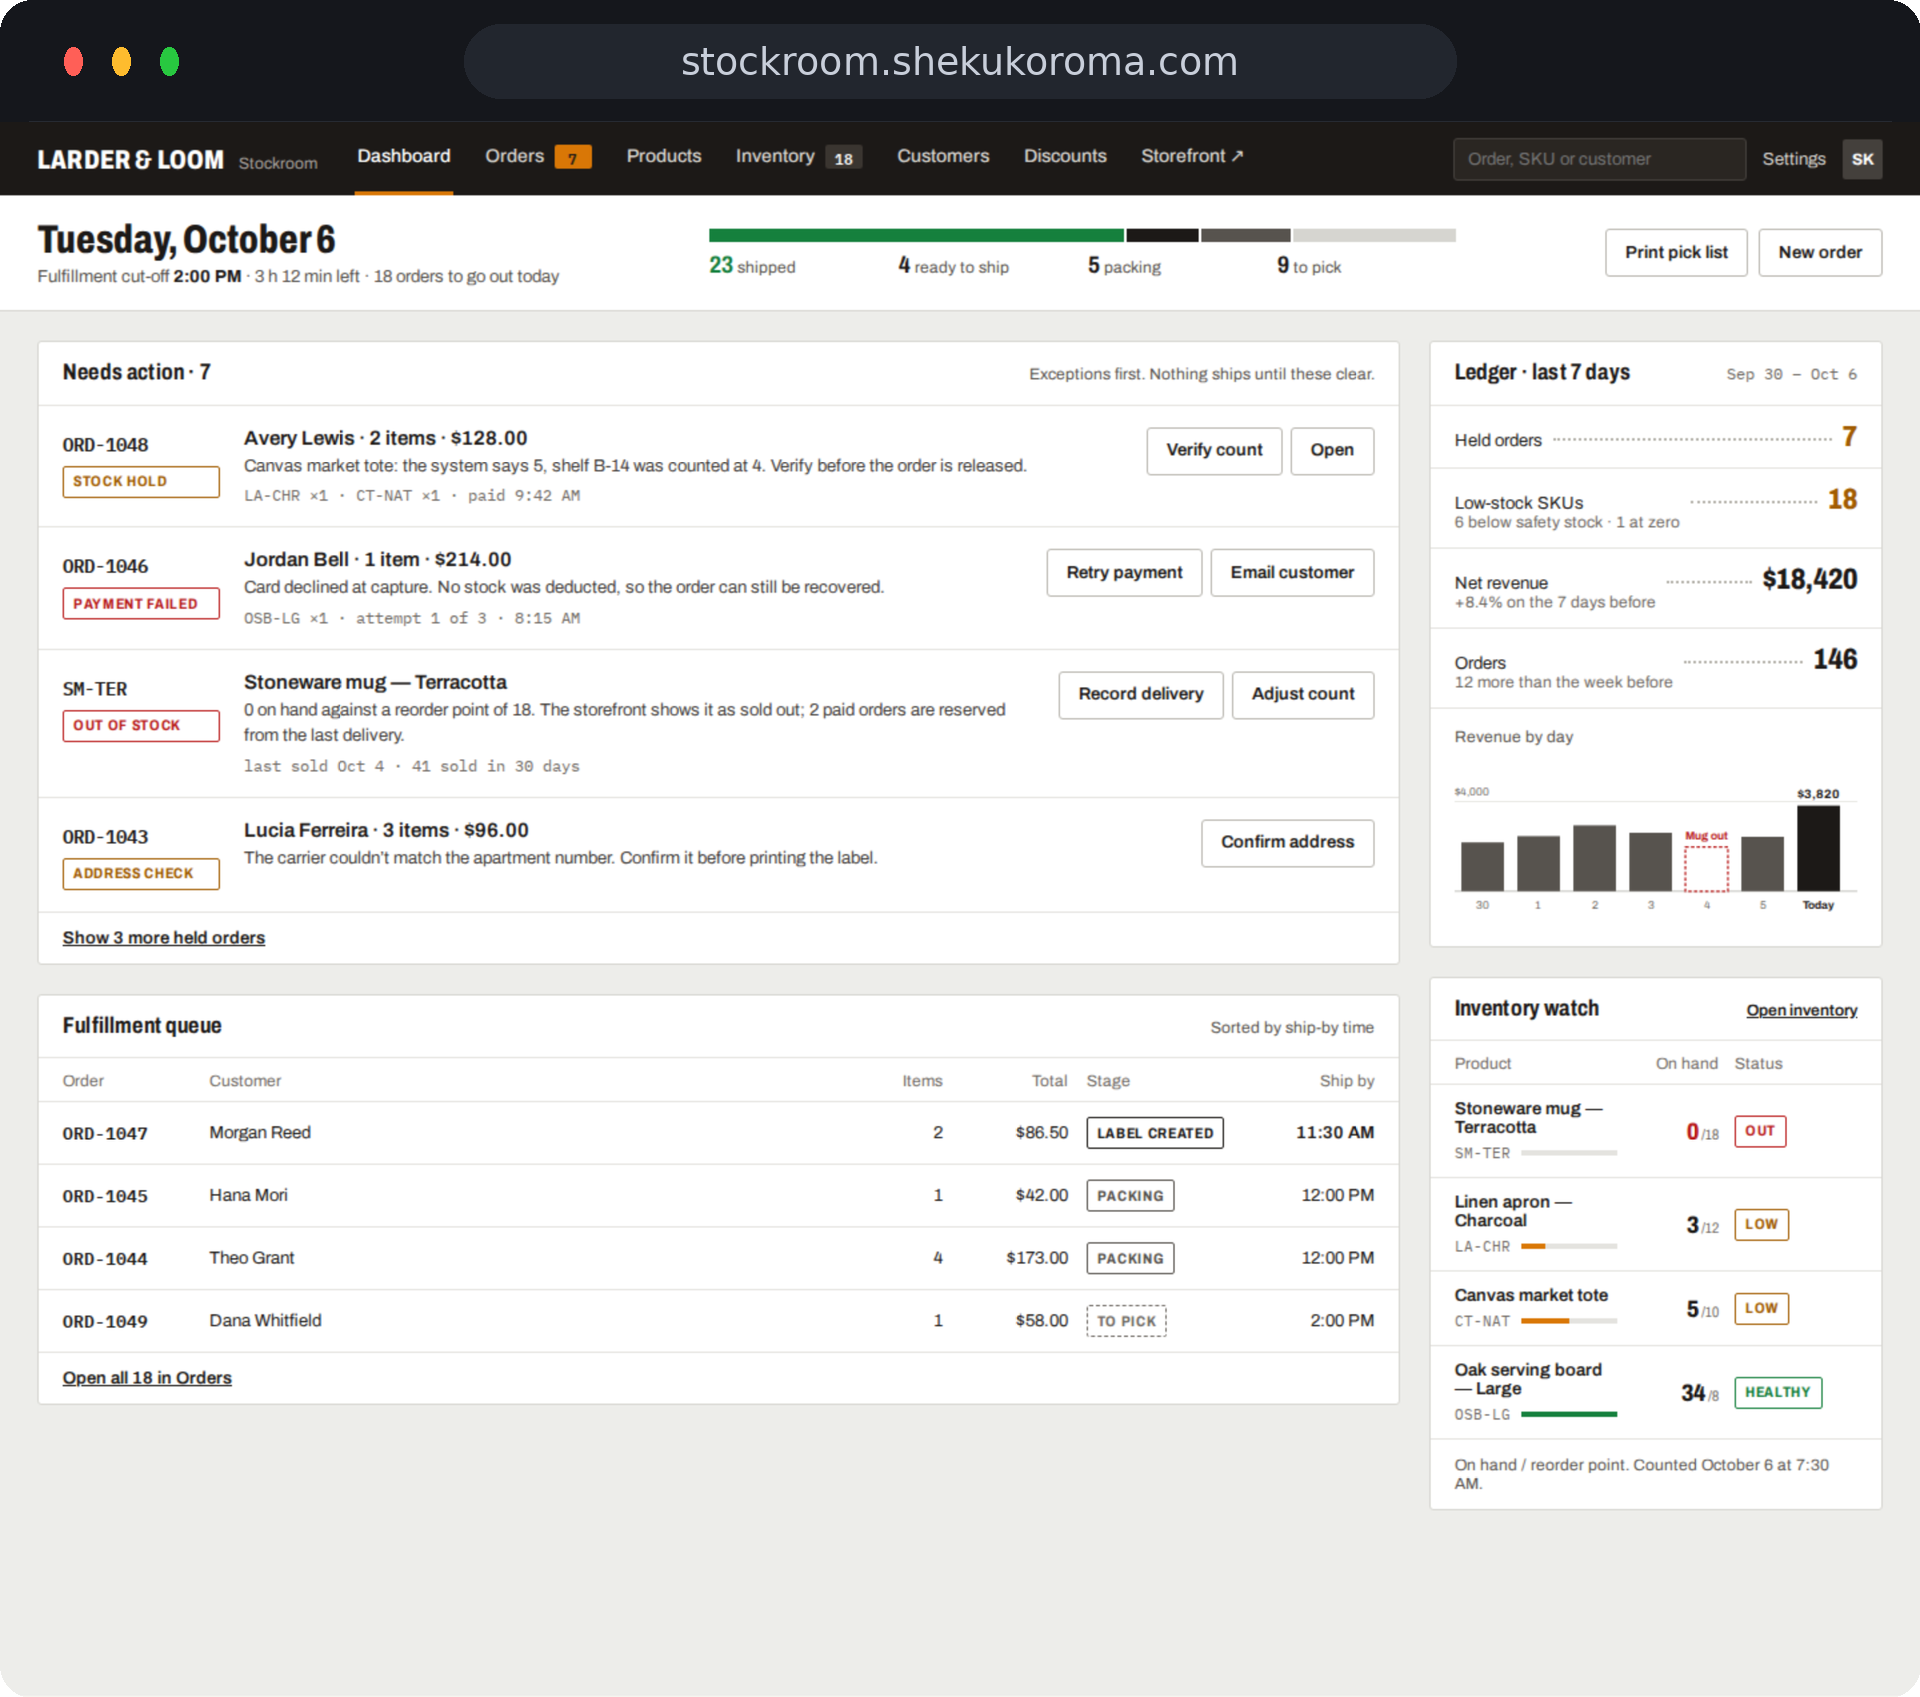Click the Open inventory link
This screenshot has height=1697, width=1920.
tap(1801, 1010)
